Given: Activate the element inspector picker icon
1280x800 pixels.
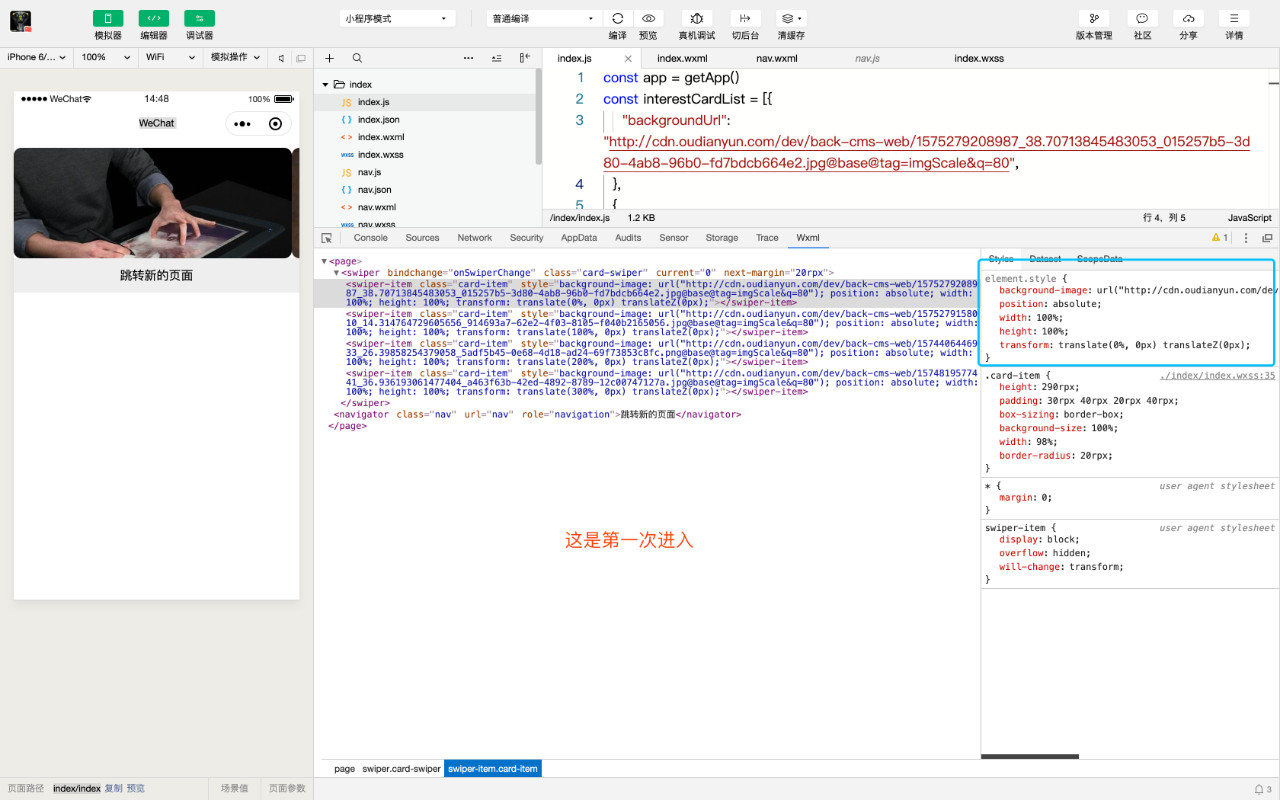Looking at the screenshot, I should [x=326, y=238].
